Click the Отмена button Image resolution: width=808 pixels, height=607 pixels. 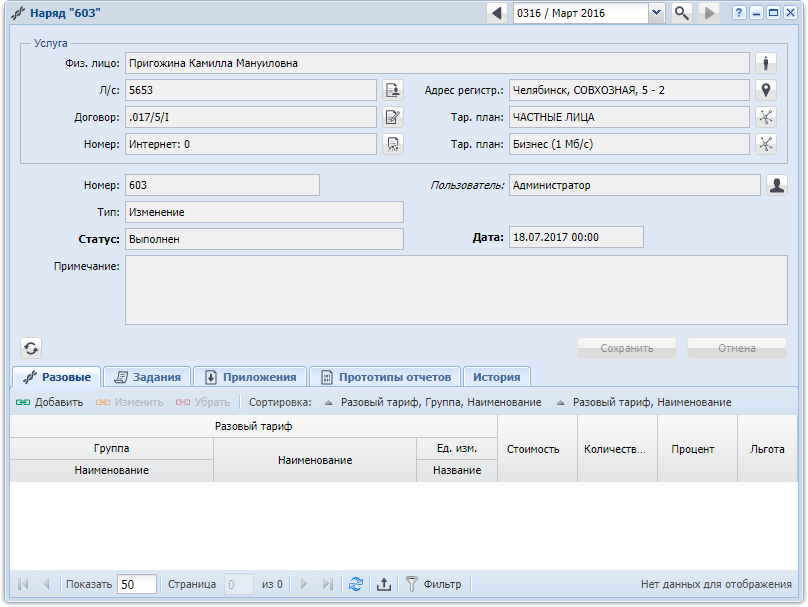click(x=737, y=348)
